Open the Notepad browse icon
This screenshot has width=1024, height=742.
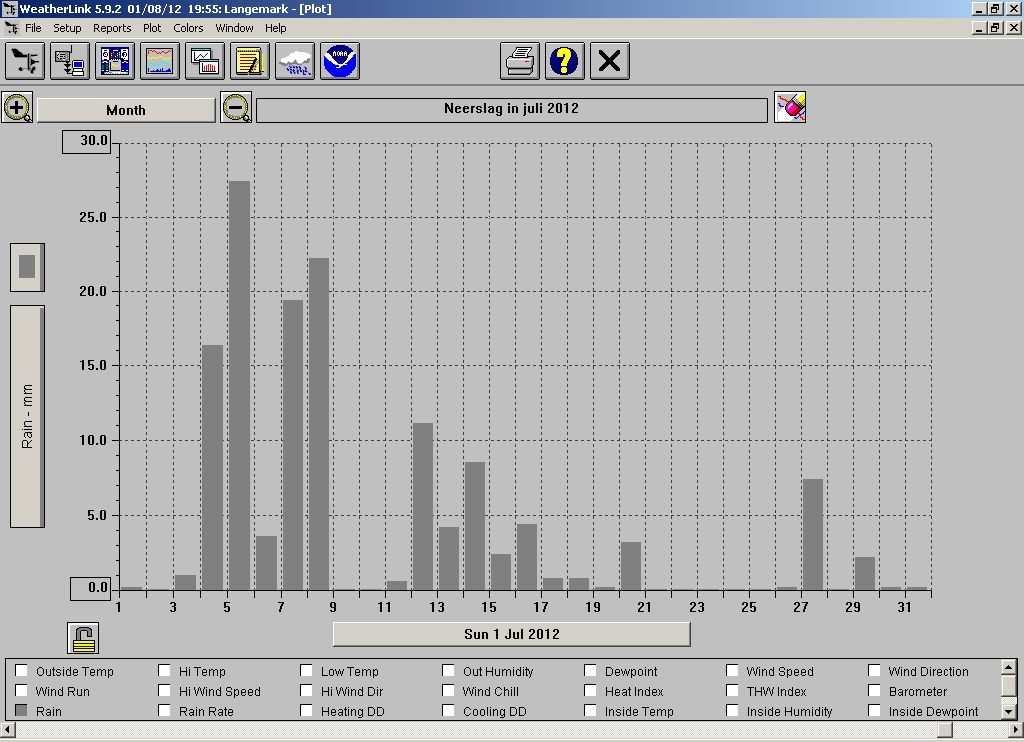(x=250, y=61)
